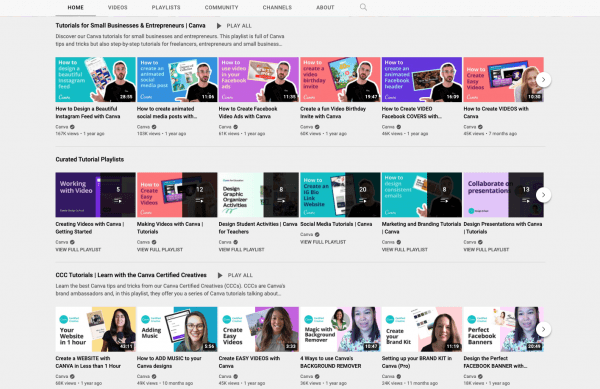Open Create your Brand Kit thumbnail

pyautogui.click(x=422, y=329)
